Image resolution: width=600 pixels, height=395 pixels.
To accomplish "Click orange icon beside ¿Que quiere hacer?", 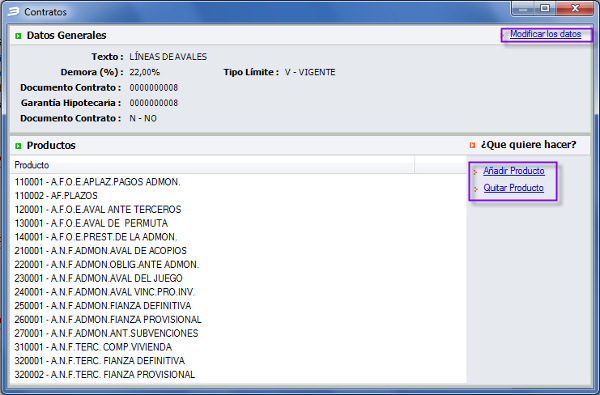I will click(472, 145).
